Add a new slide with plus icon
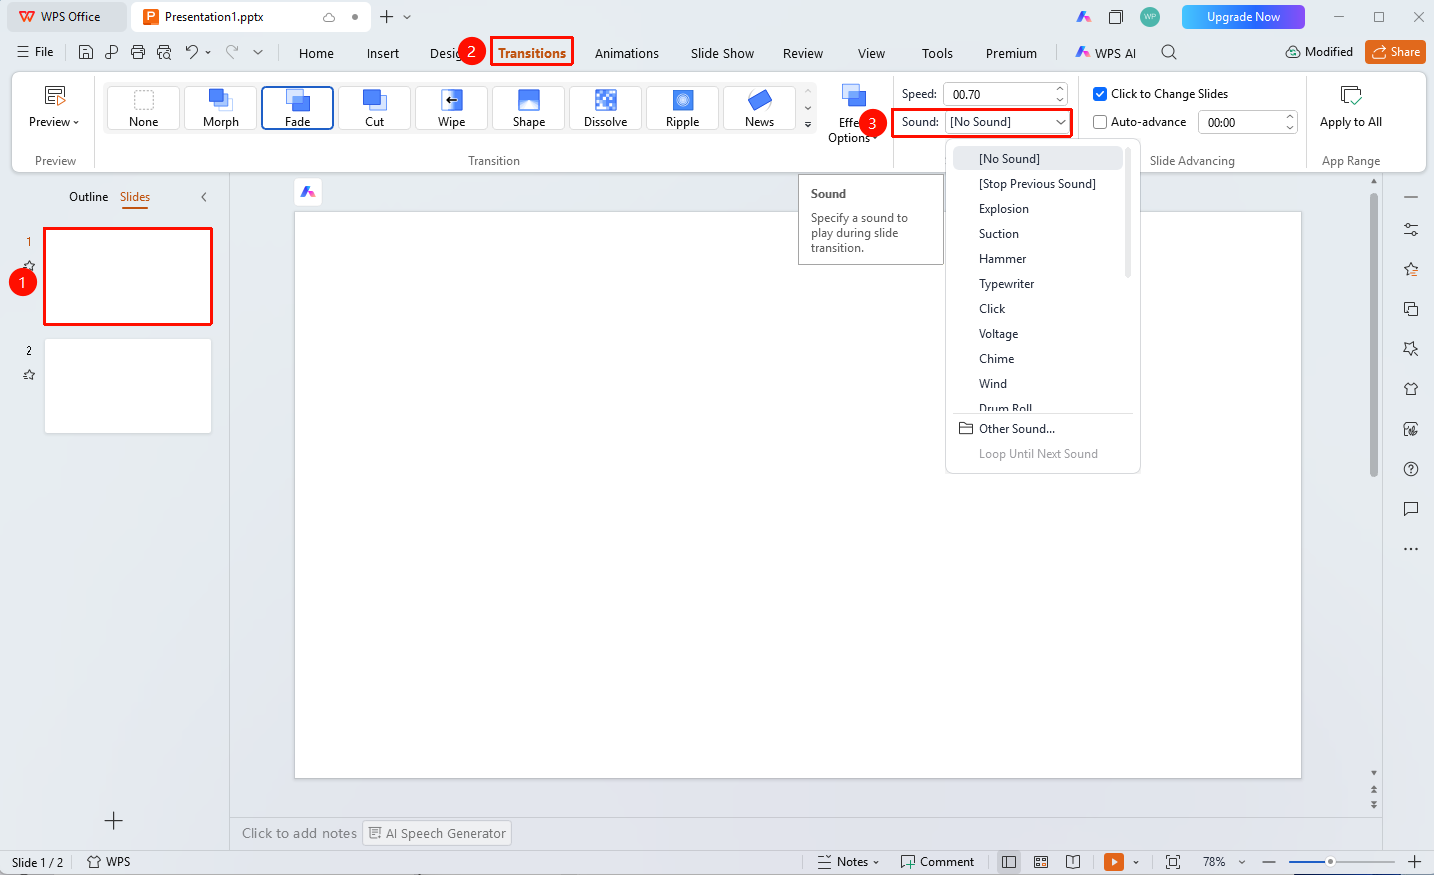 pyautogui.click(x=114, y=821)
